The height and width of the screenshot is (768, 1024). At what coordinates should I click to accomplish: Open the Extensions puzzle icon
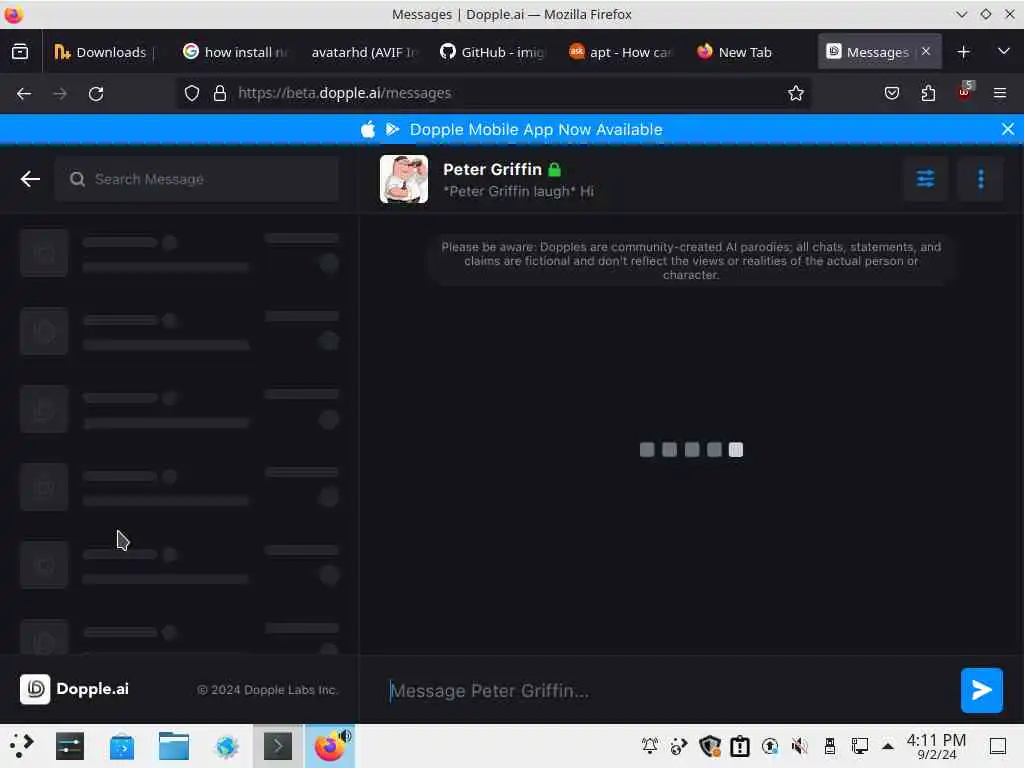[928, 93]
